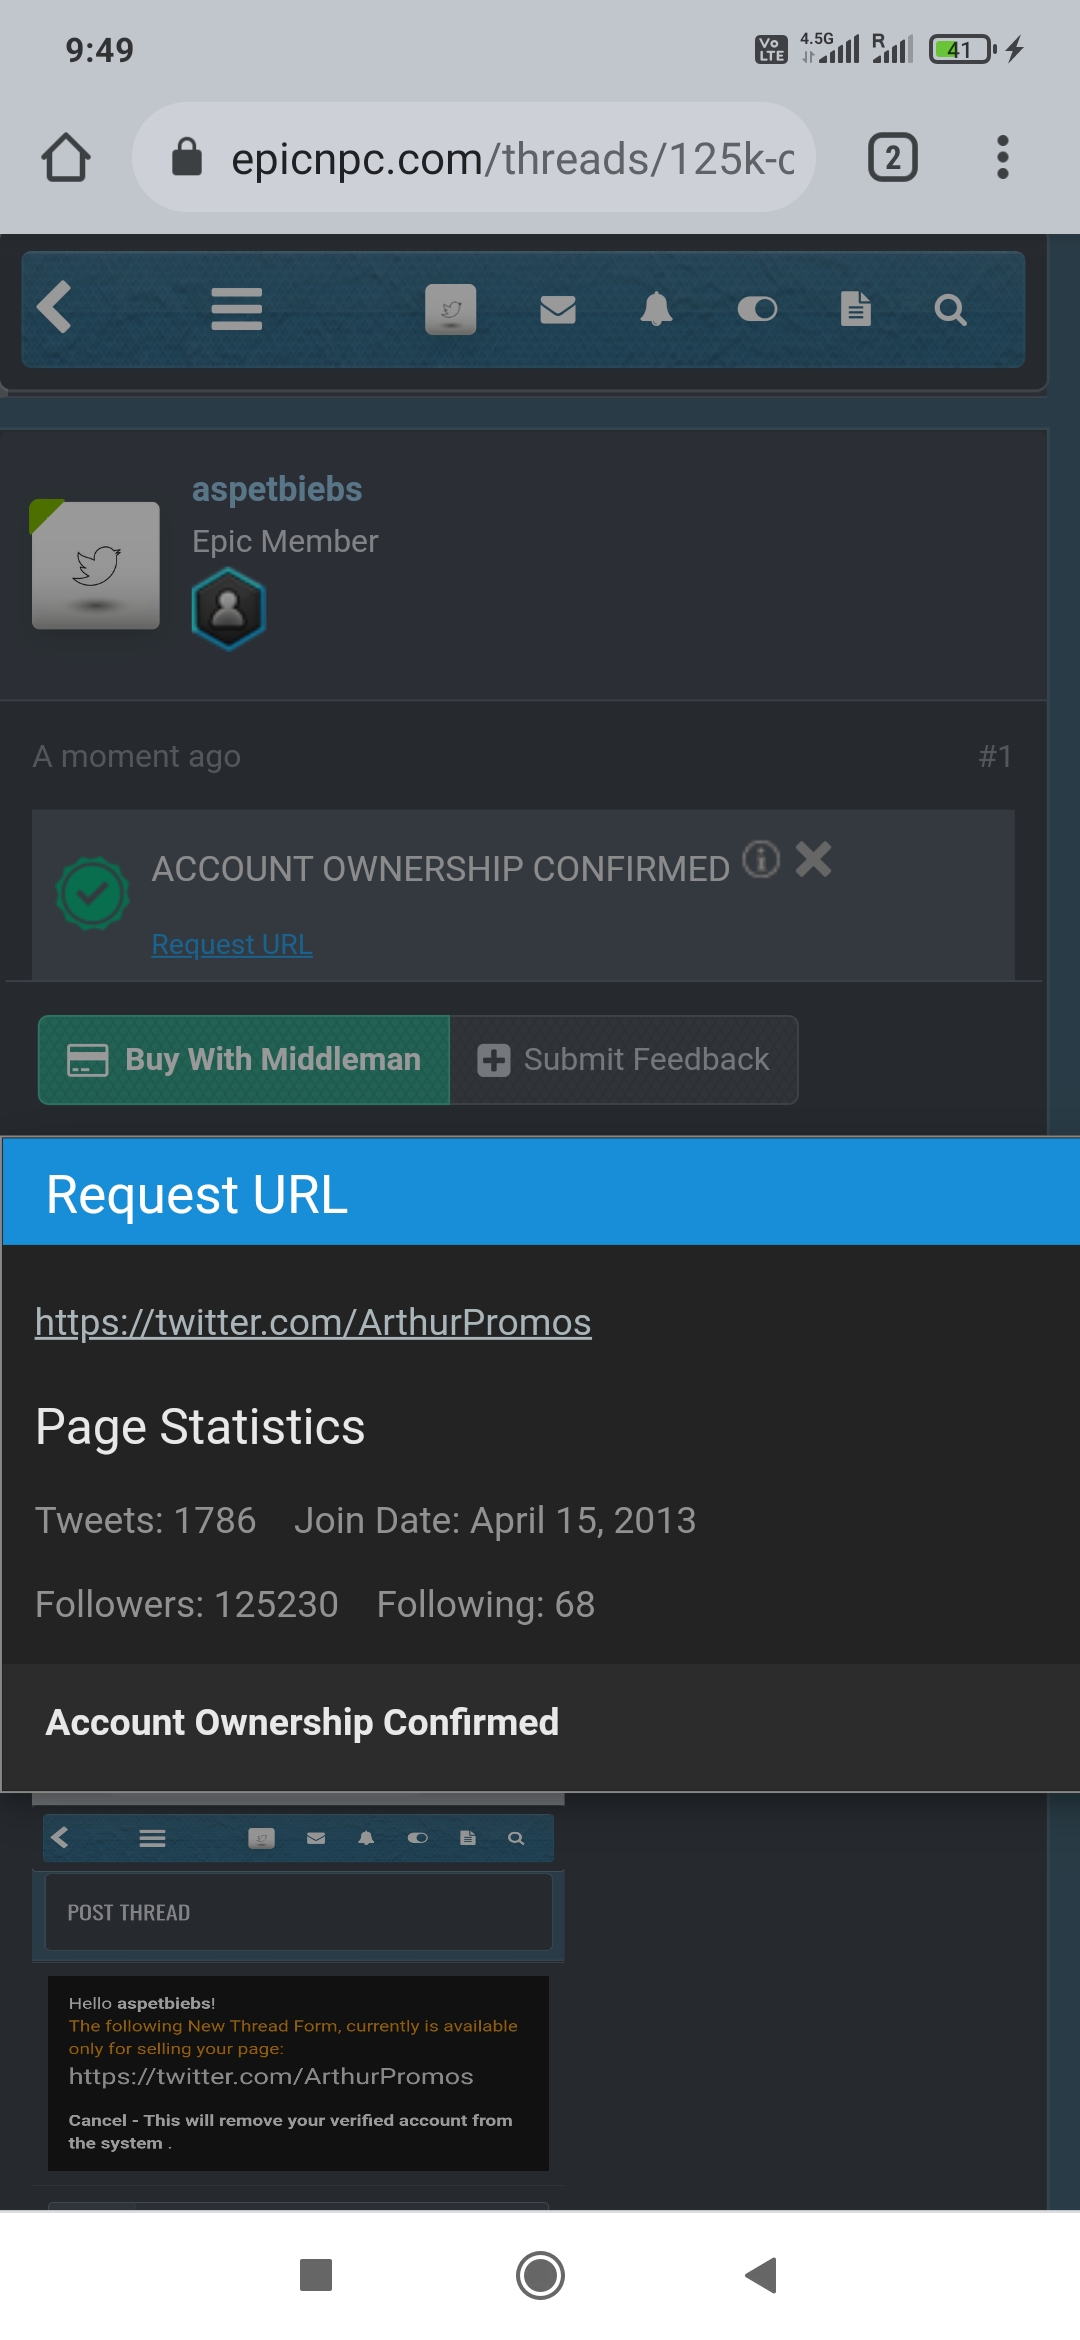This screenshot has width=1080, height=2340.
Task: Open the Request URL link
Action: click(x=232, y=944)
